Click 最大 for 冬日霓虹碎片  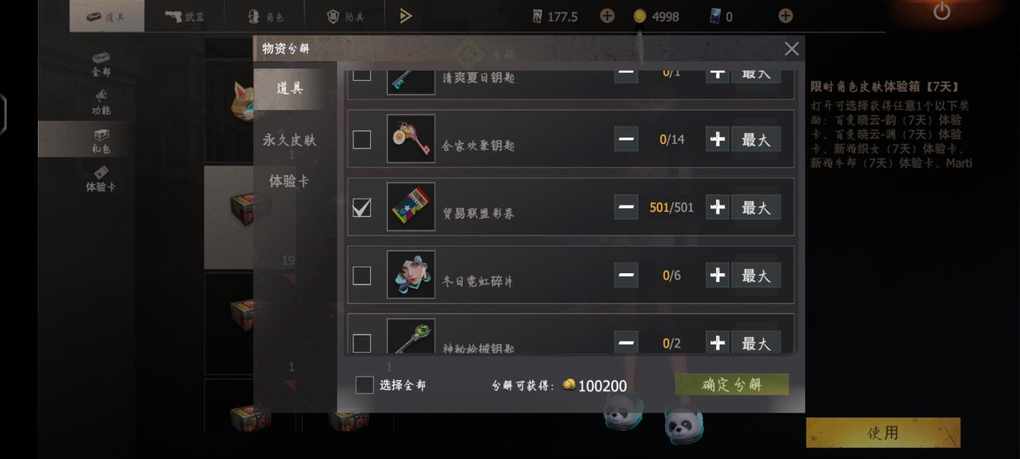[756, 276]
